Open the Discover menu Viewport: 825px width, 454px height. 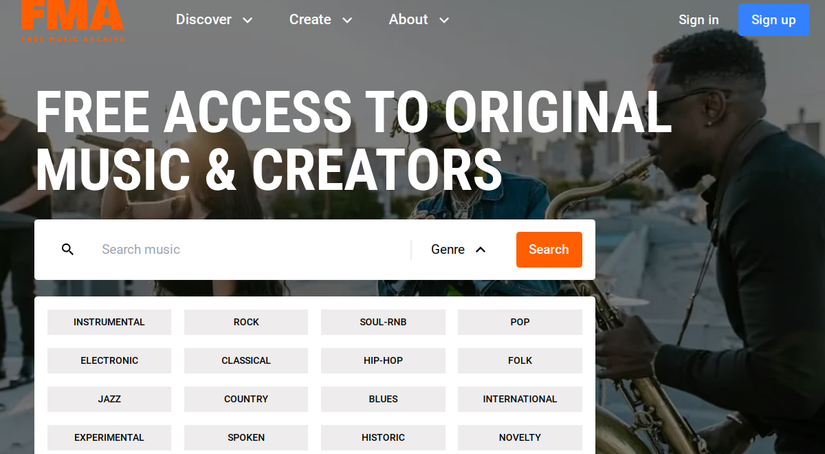pos(214,19)
